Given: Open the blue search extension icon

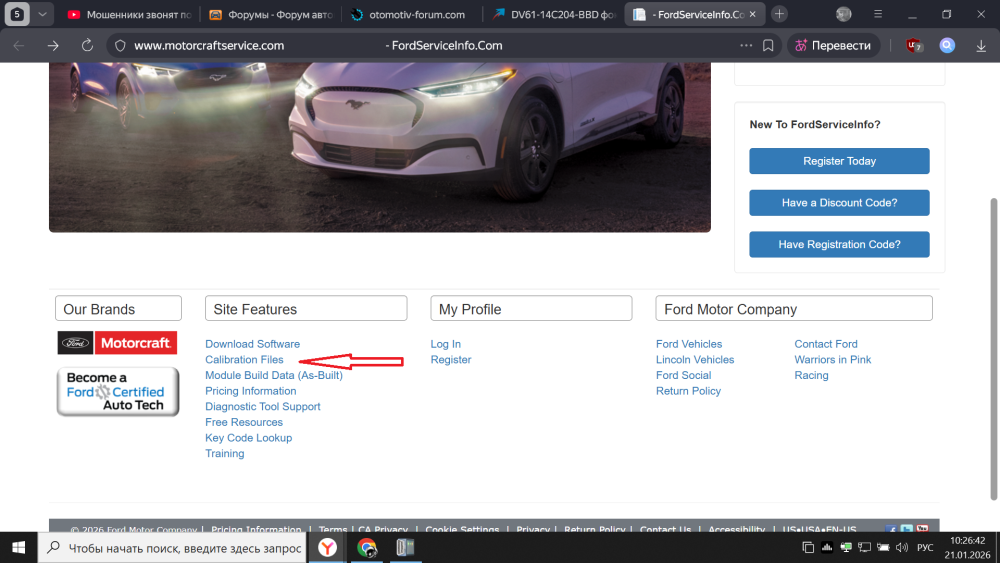Looking at the screenshot, I should pos(947,45).
